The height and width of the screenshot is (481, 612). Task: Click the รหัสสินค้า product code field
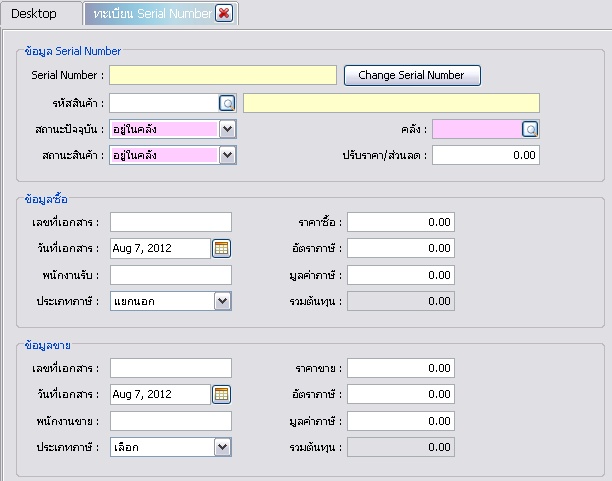164,103
